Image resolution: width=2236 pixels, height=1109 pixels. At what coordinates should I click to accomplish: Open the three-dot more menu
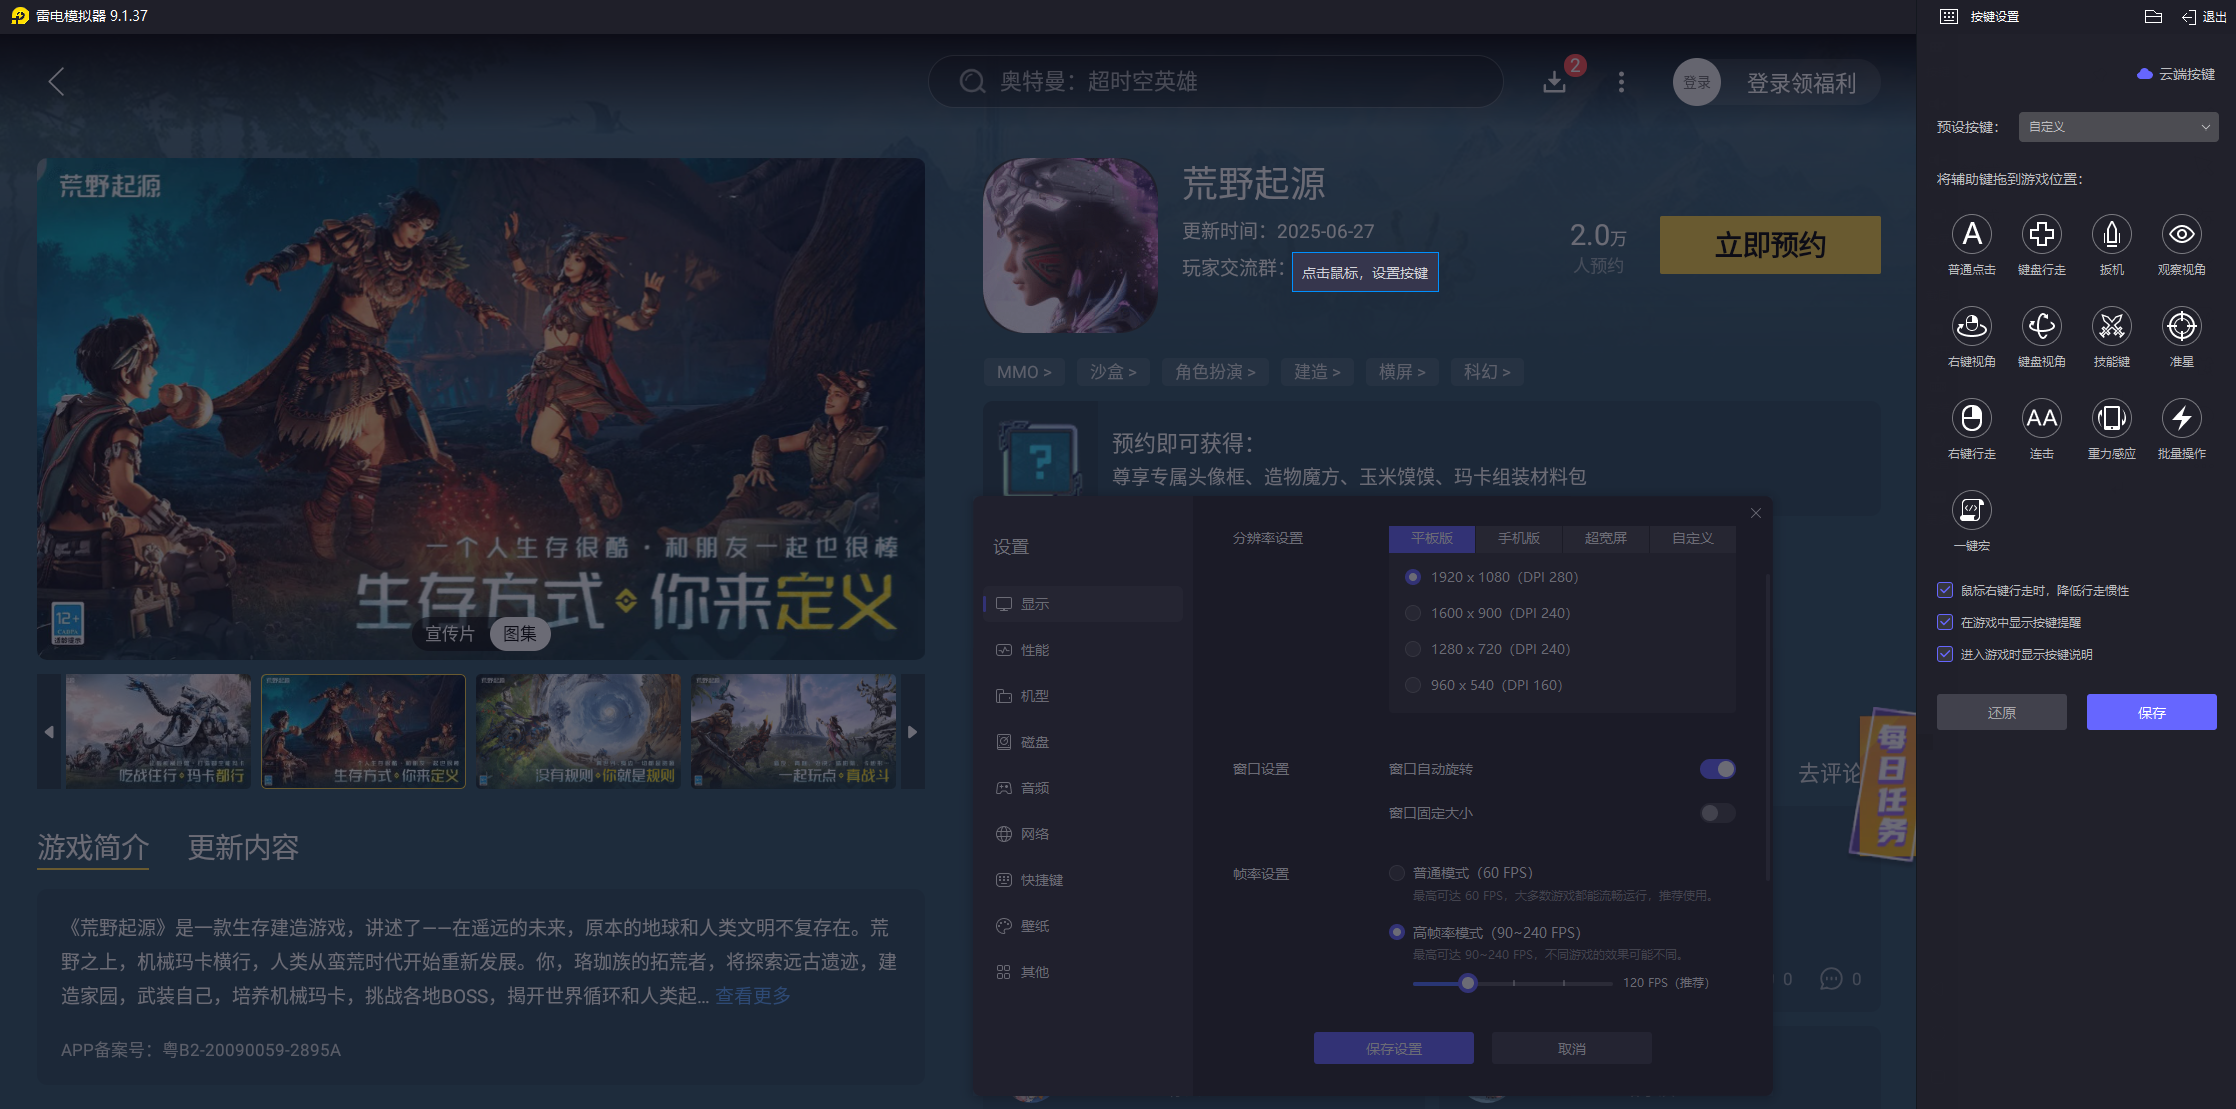(x=1621, y=82)
